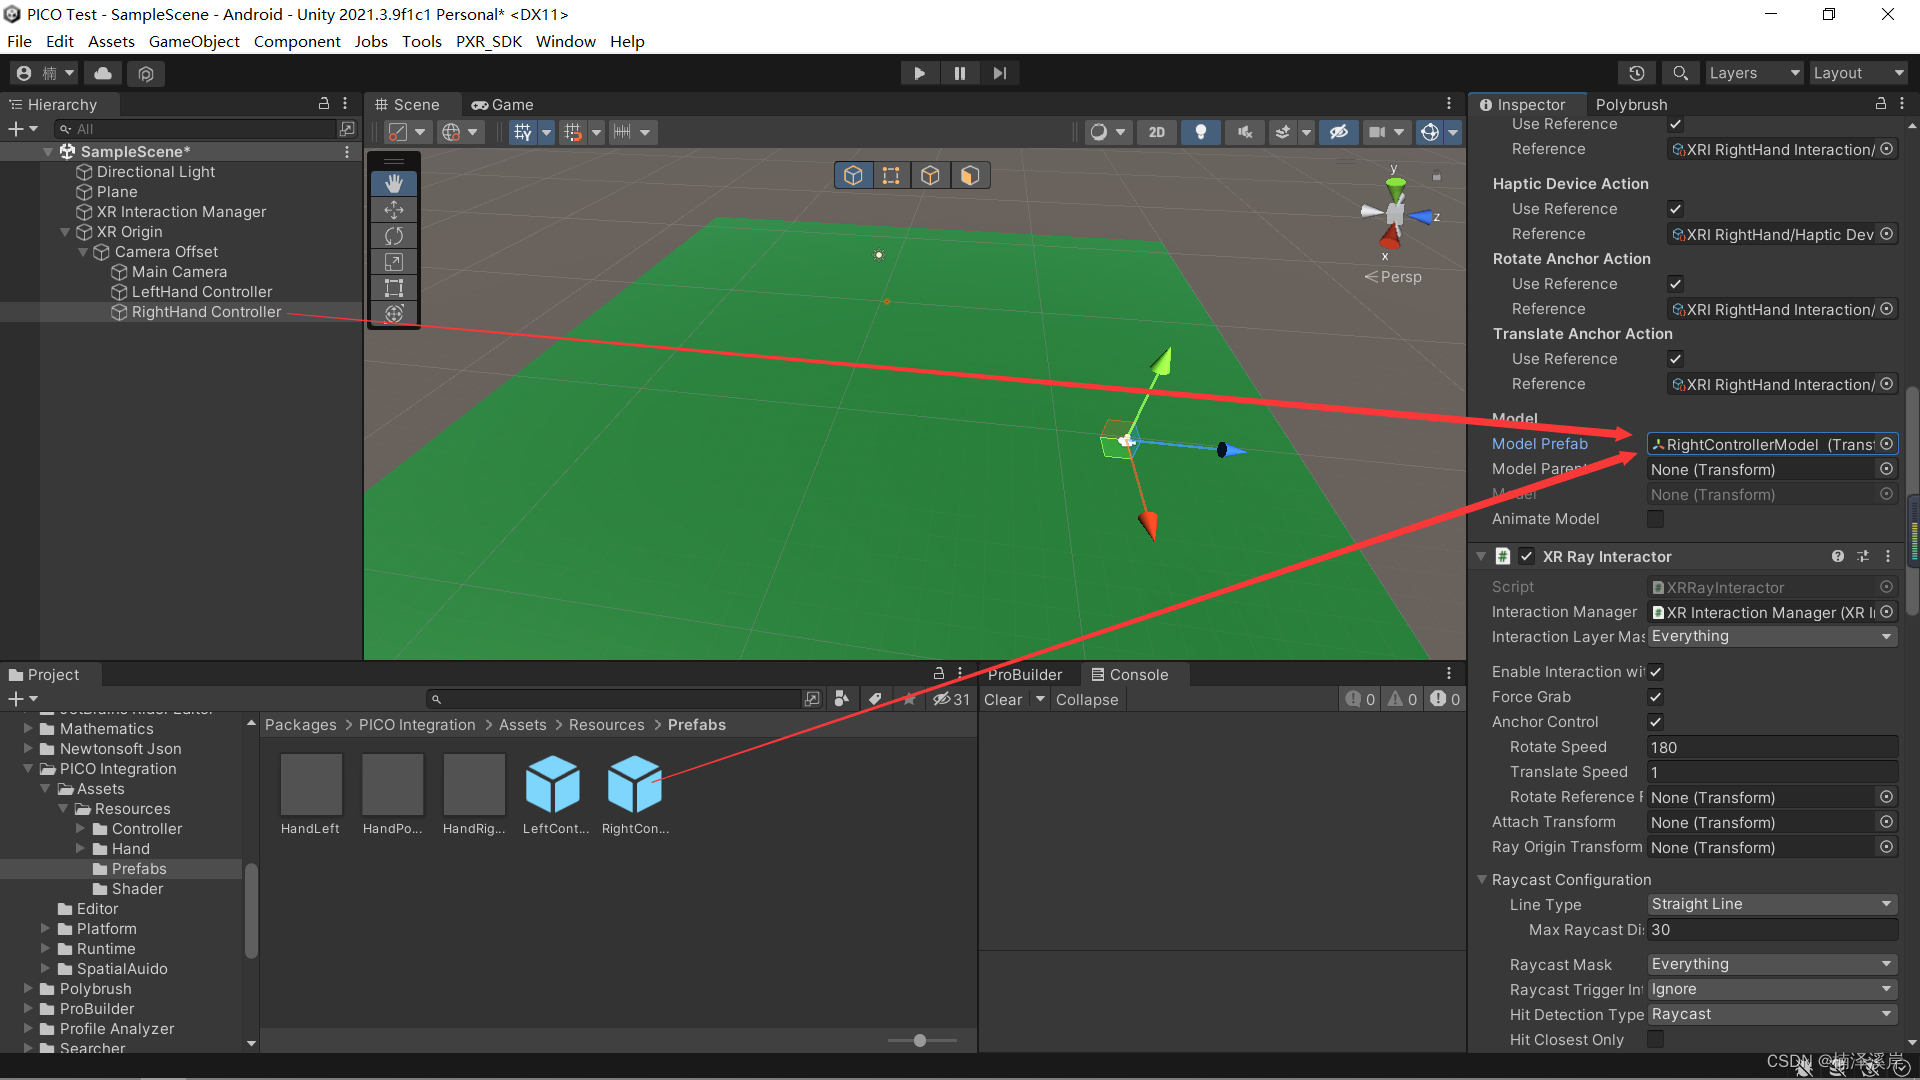Viewport: 1920px width, 1080px height.
Task: Click the Clear console button
Action: pyautogui.click(x=1003, y=700)
